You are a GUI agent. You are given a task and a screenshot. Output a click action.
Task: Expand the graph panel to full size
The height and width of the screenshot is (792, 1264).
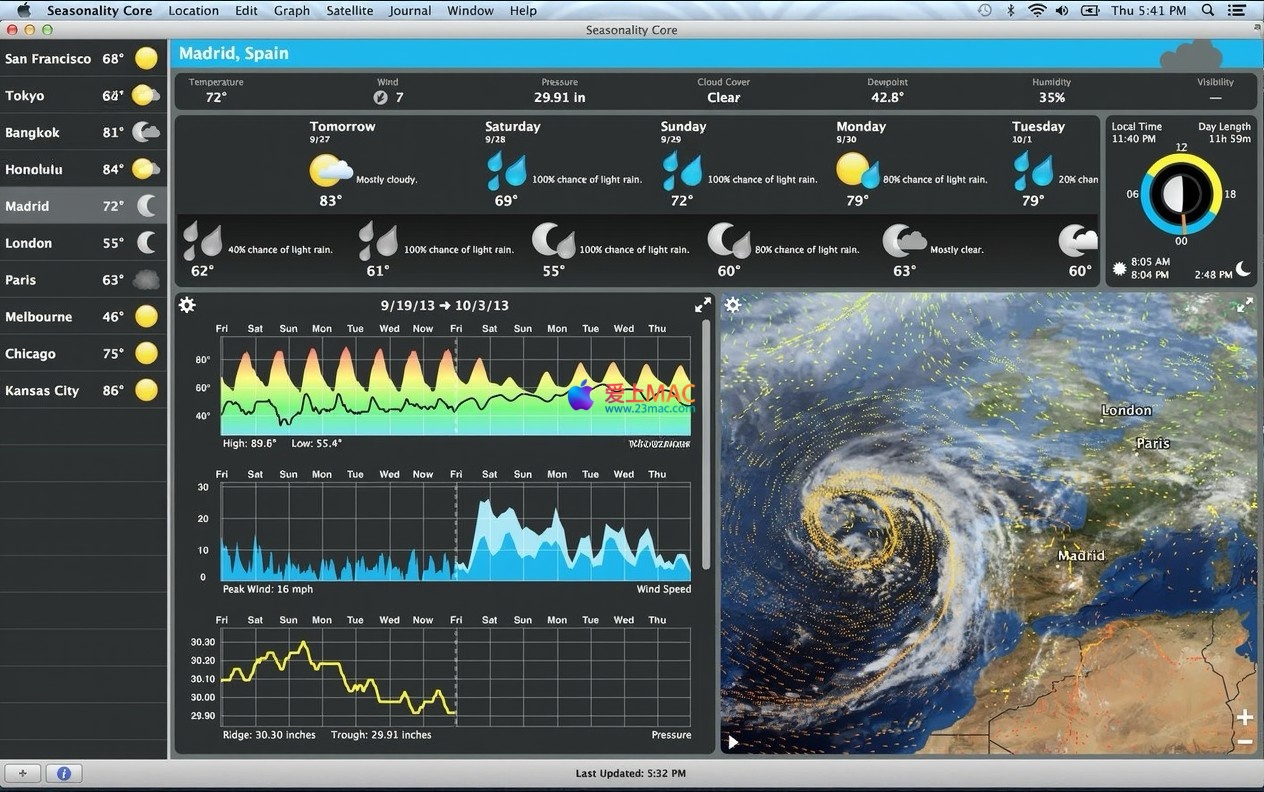pos(703,305)
